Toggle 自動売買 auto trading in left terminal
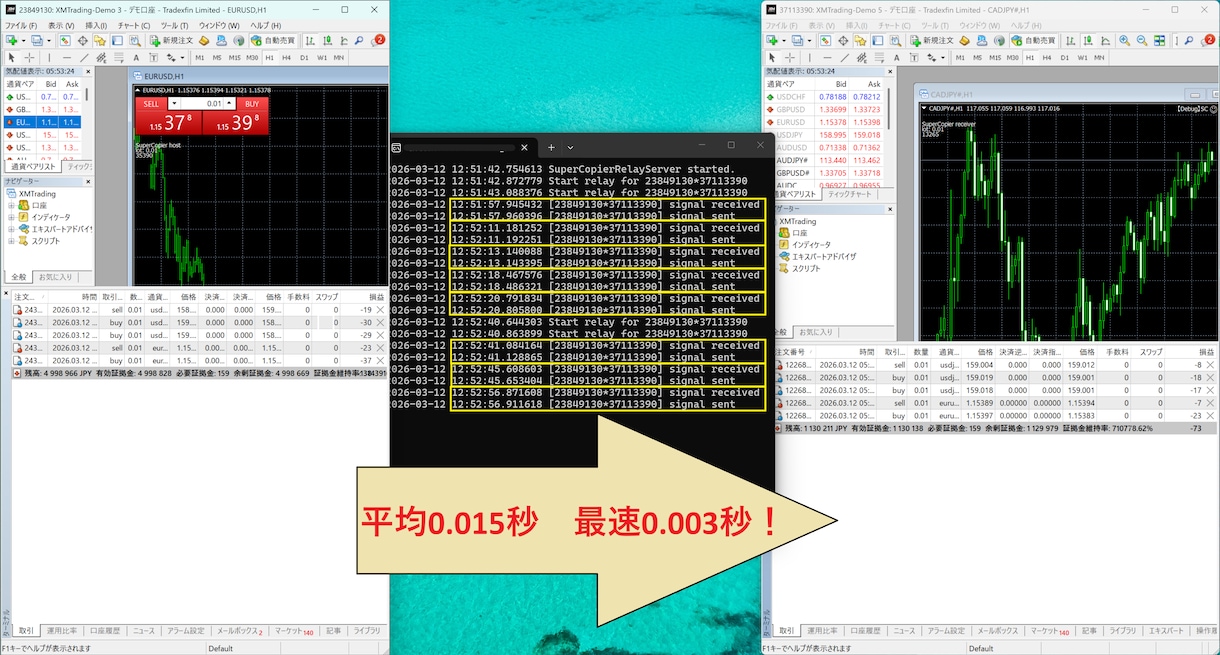The width and height of the screenshot is (1220, 655). click(273, 41)
